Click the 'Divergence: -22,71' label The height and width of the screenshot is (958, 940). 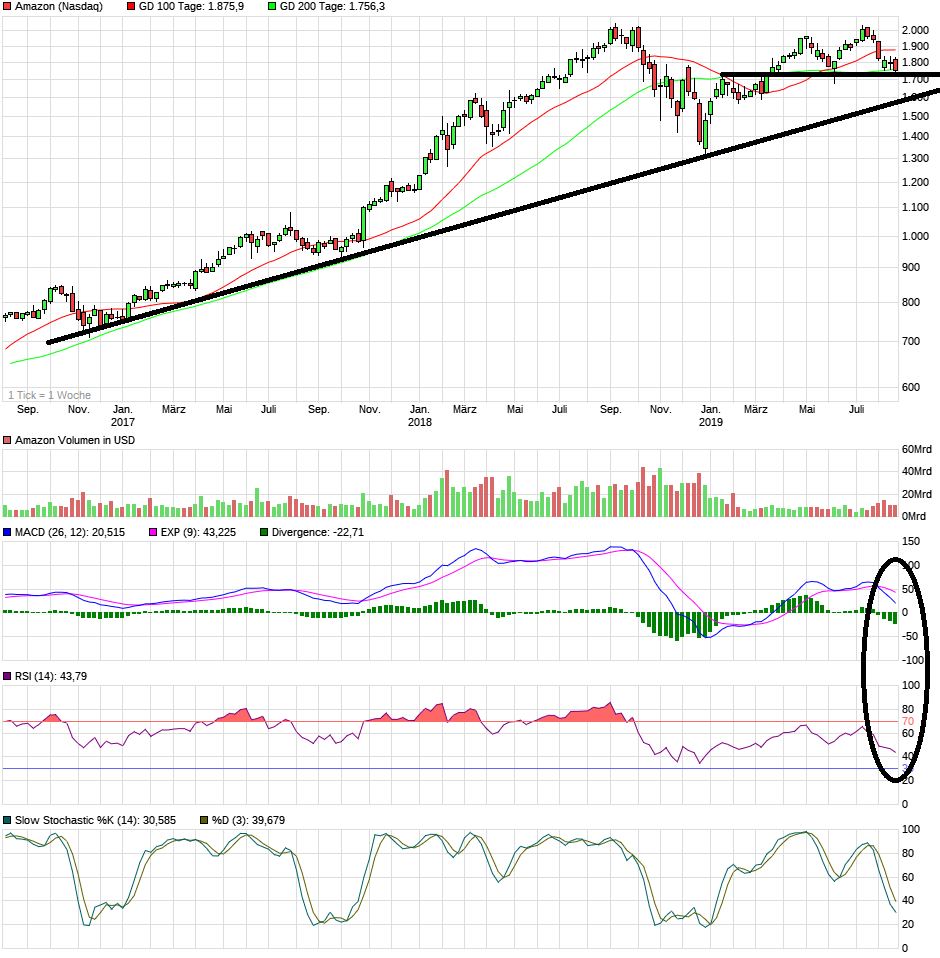[318, 532]
